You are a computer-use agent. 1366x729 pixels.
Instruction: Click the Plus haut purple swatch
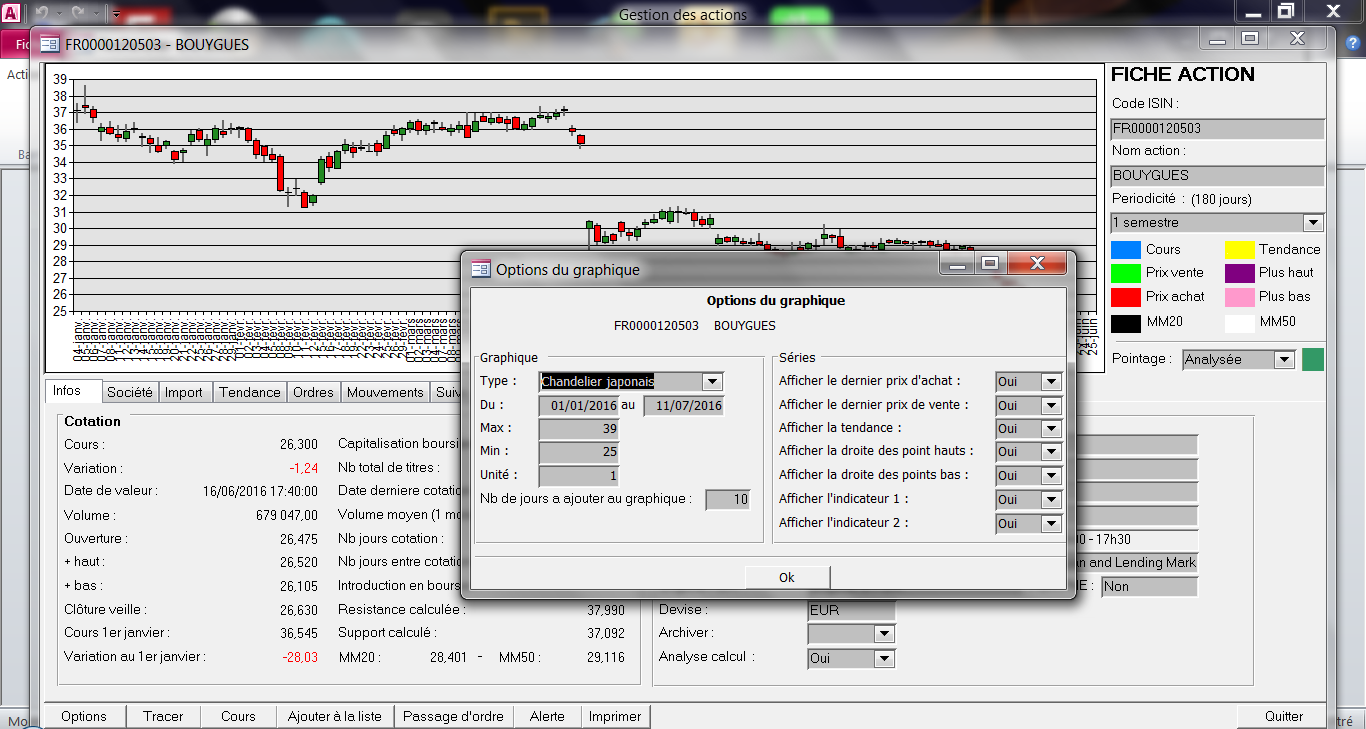1240,273
